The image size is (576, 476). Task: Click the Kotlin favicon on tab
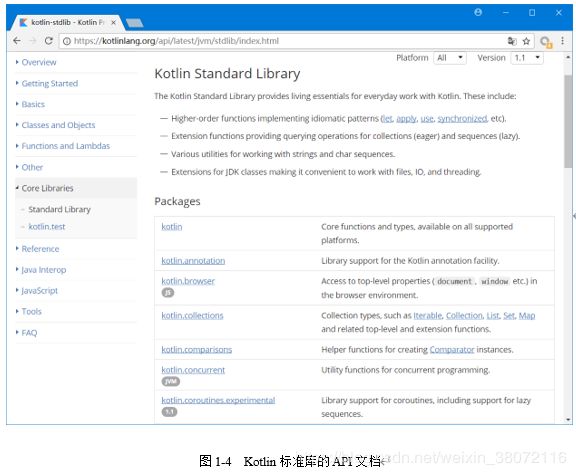click(23, 22)
